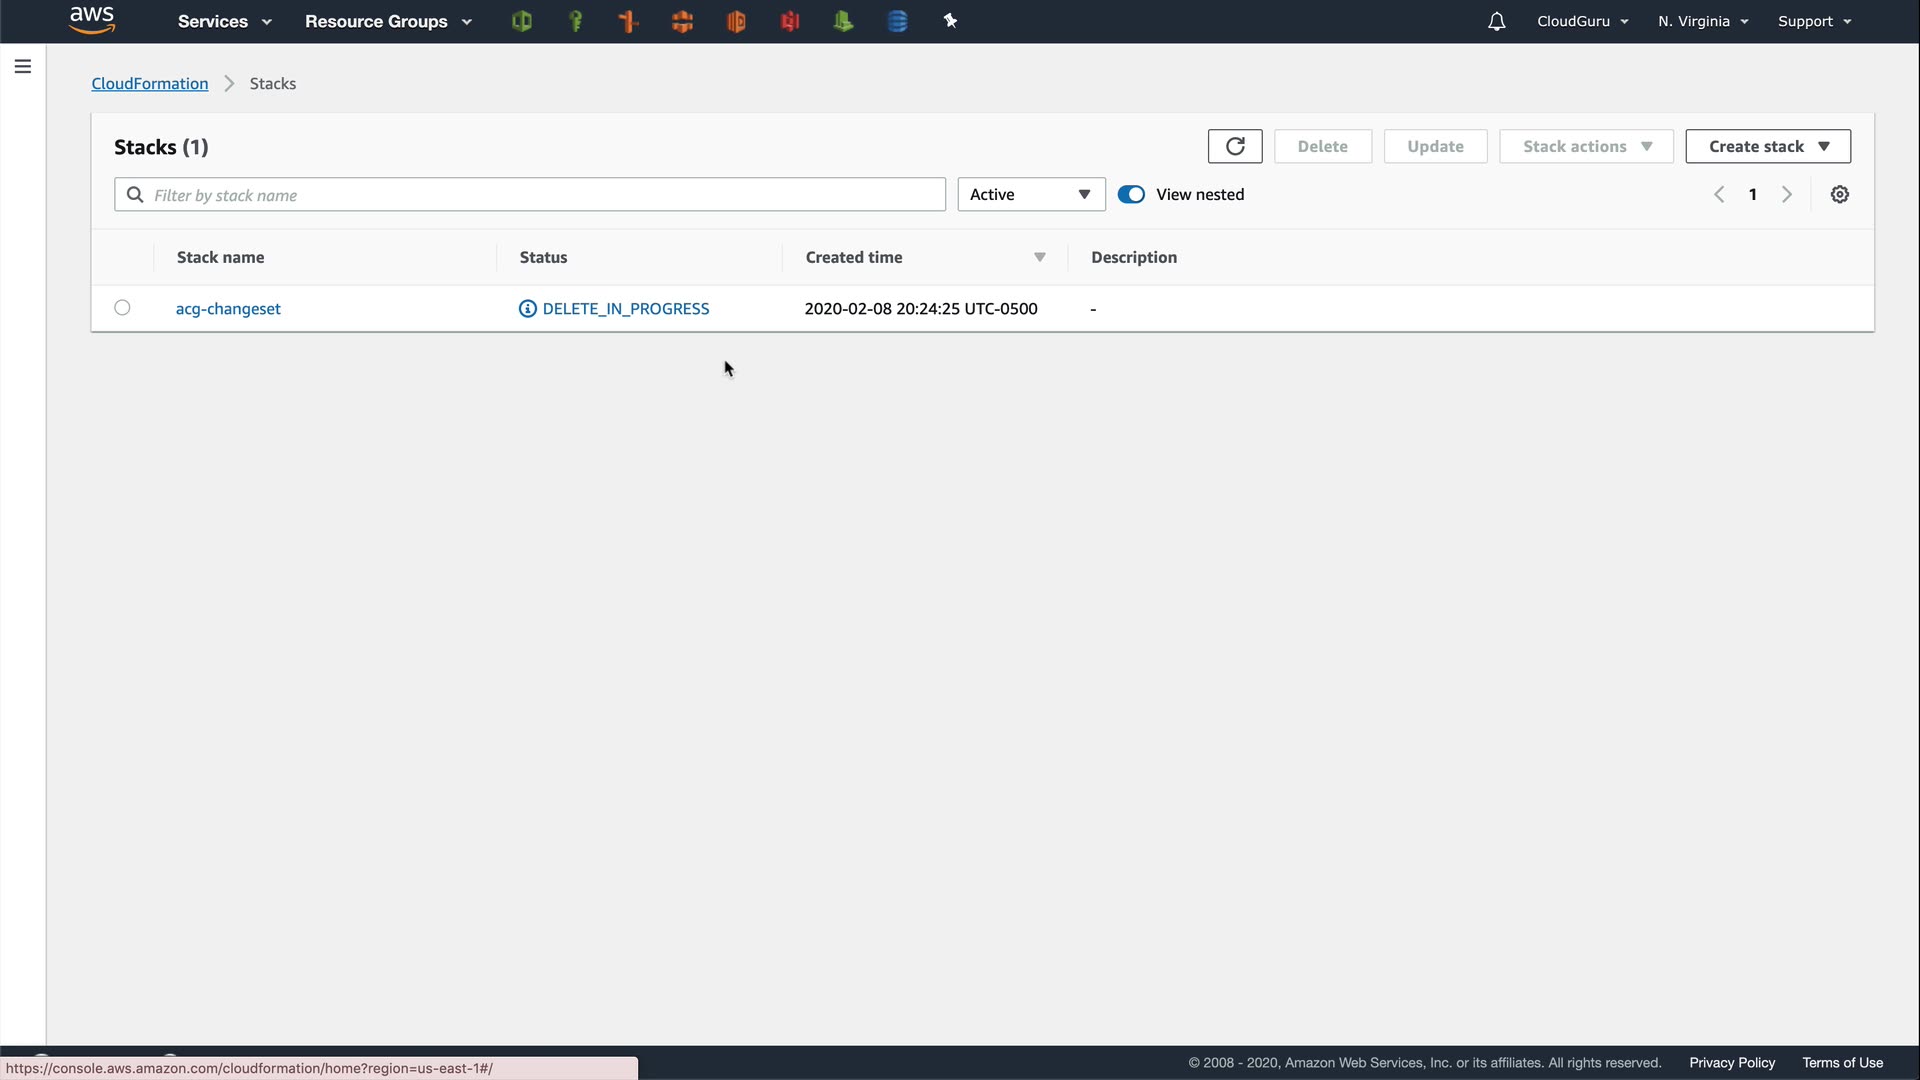Go to AWS console home logo

pos(92,20)
